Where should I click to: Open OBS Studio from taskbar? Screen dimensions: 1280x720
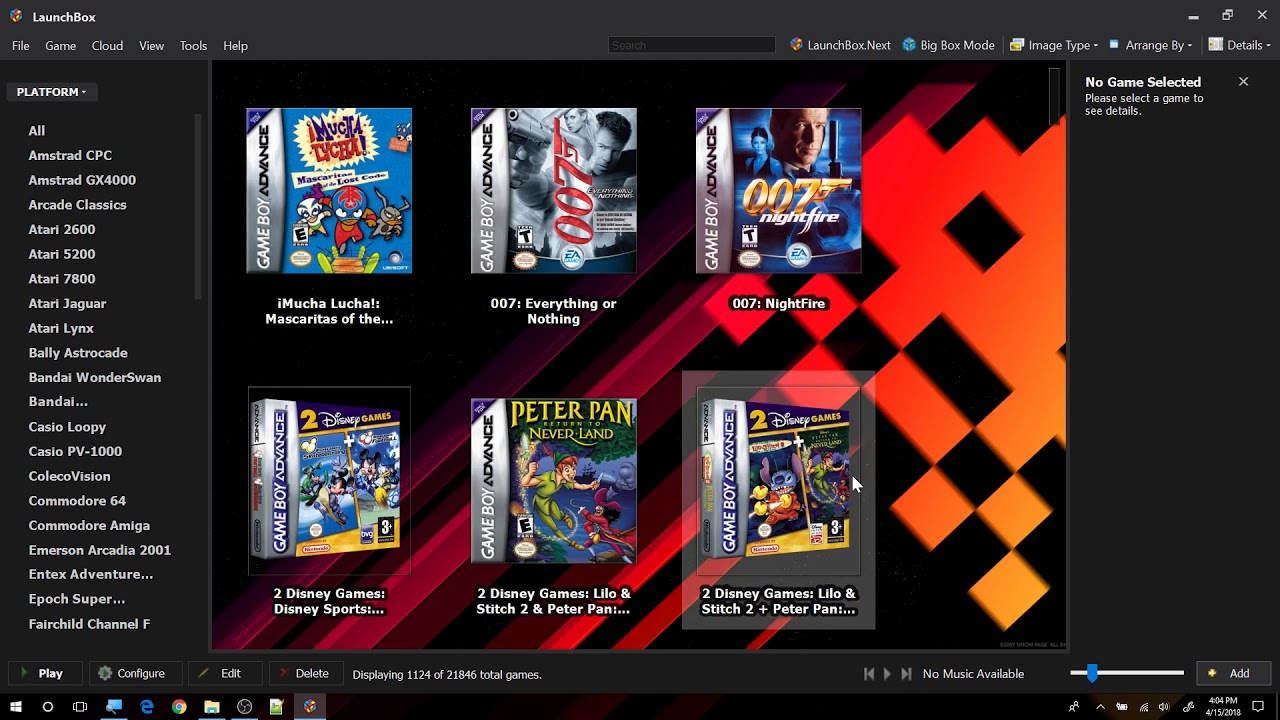[x=244, y=706]
